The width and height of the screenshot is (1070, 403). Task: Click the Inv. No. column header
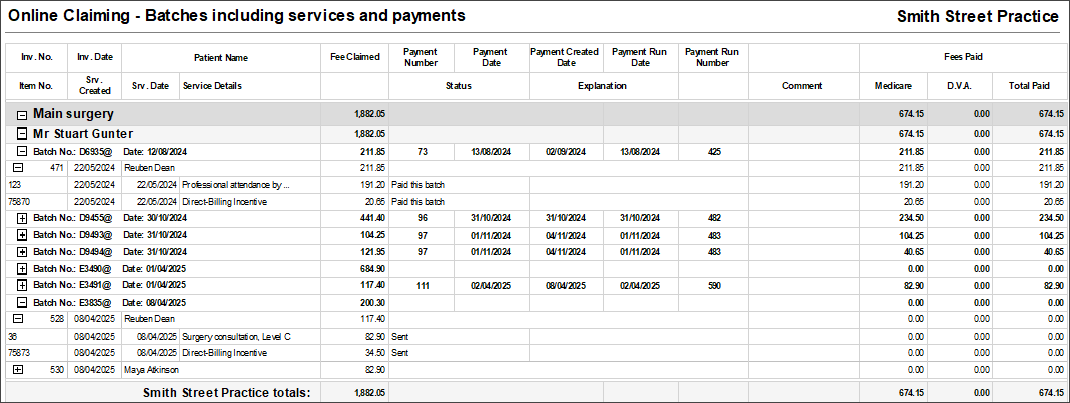pos(37,57)
